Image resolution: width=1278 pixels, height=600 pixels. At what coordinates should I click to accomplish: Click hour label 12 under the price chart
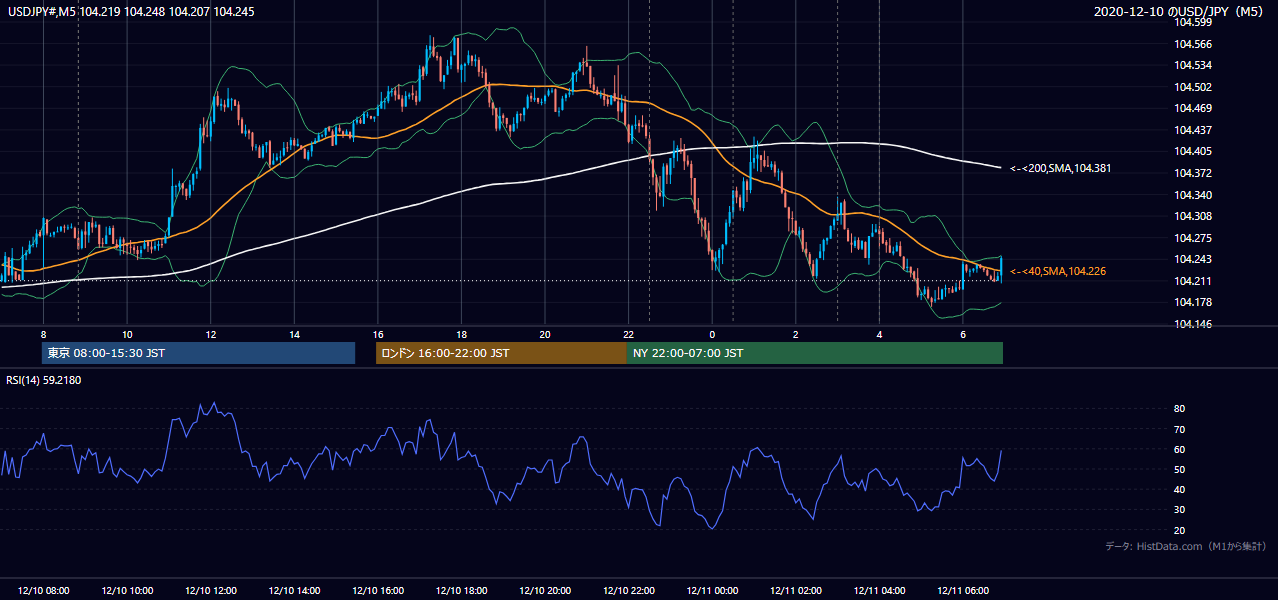[x=211, y=334]
